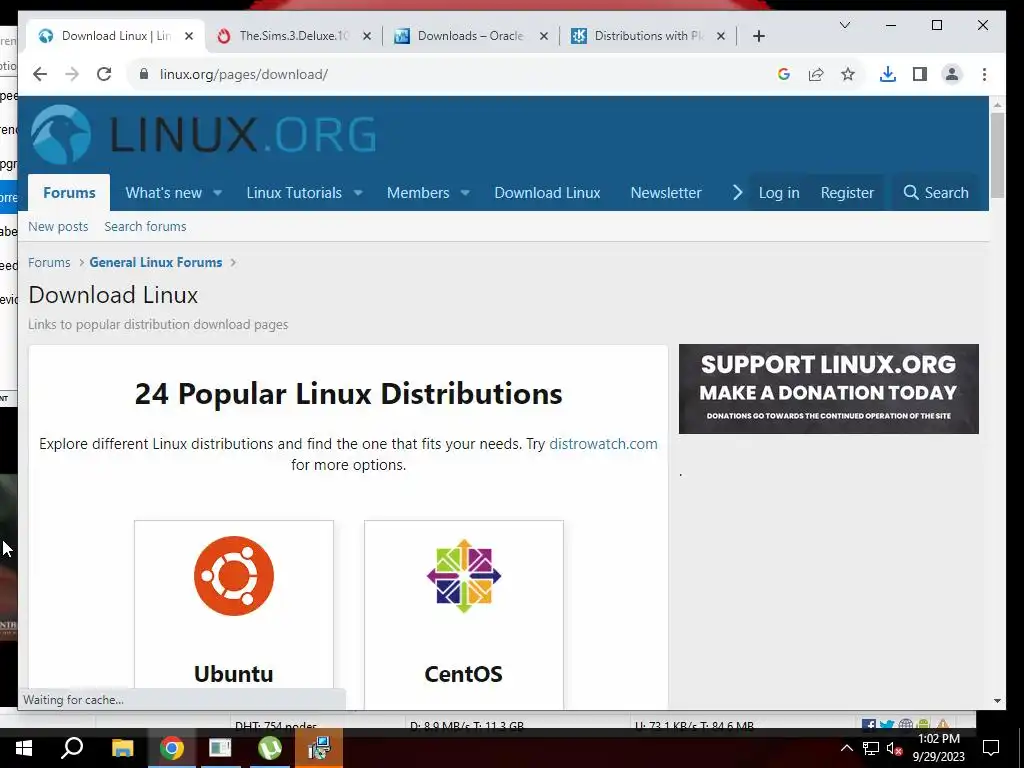Image resolution: width=1024 pixels, height=768 pixels.
Task: Expand the Members dropdown arrow
Action: tap(465, 193)
